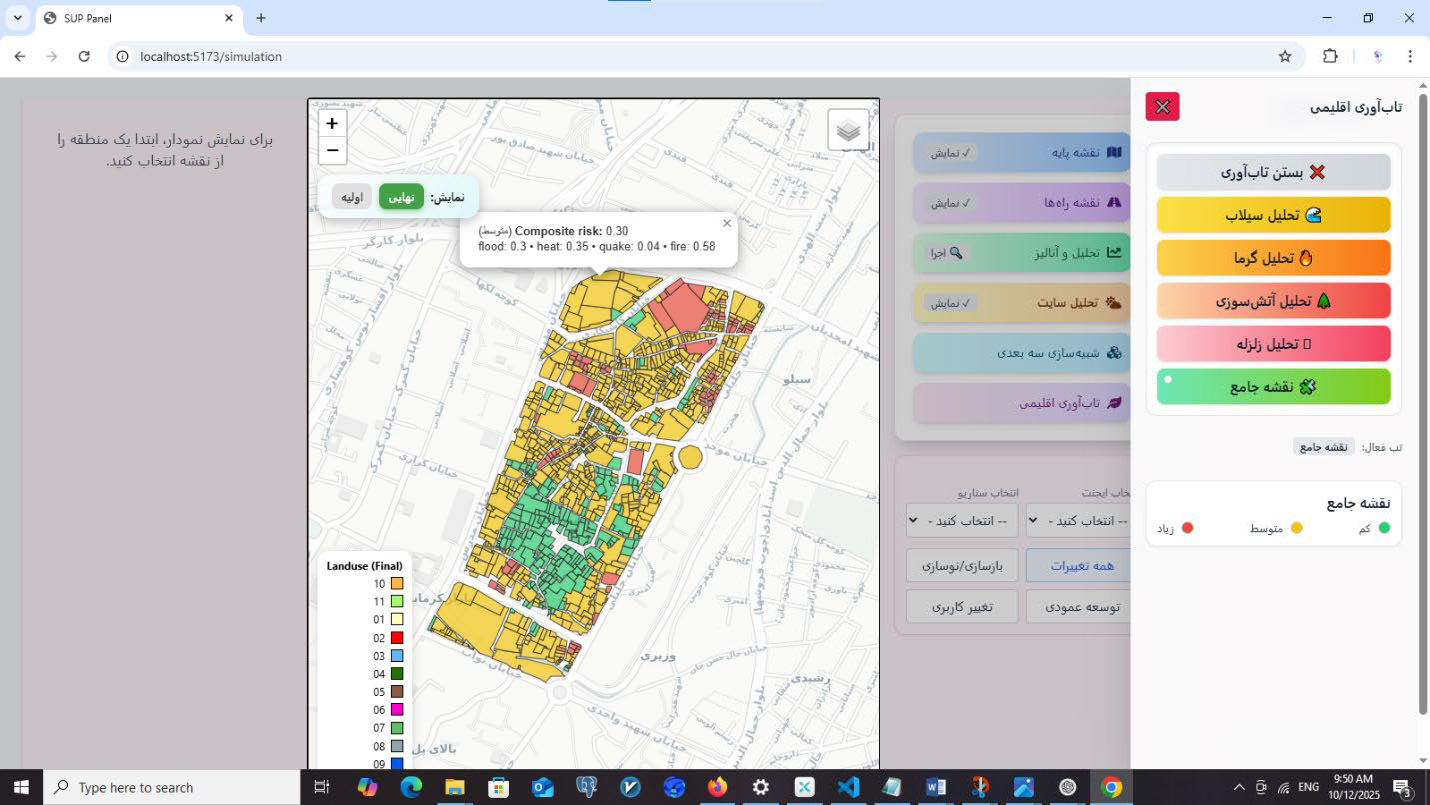Click the active tab badge نقشه جامع
This screenshot has height=805, width=1430.
point(1324,447)
